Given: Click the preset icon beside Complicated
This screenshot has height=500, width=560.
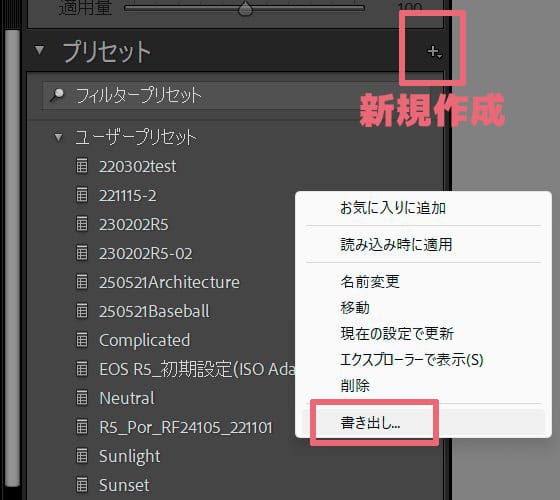Looking at the screenshot, I should pos(82,340).
